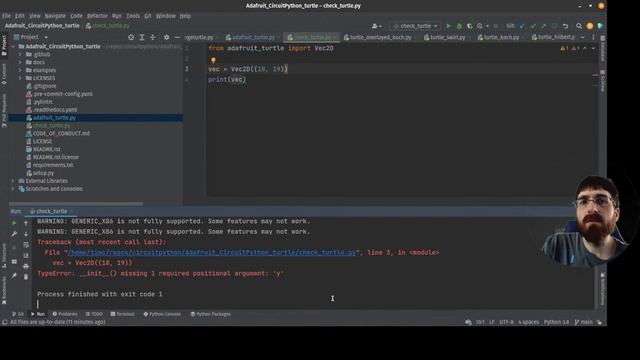
Task: Open the Refactor menu
Action: pos(97,16)
